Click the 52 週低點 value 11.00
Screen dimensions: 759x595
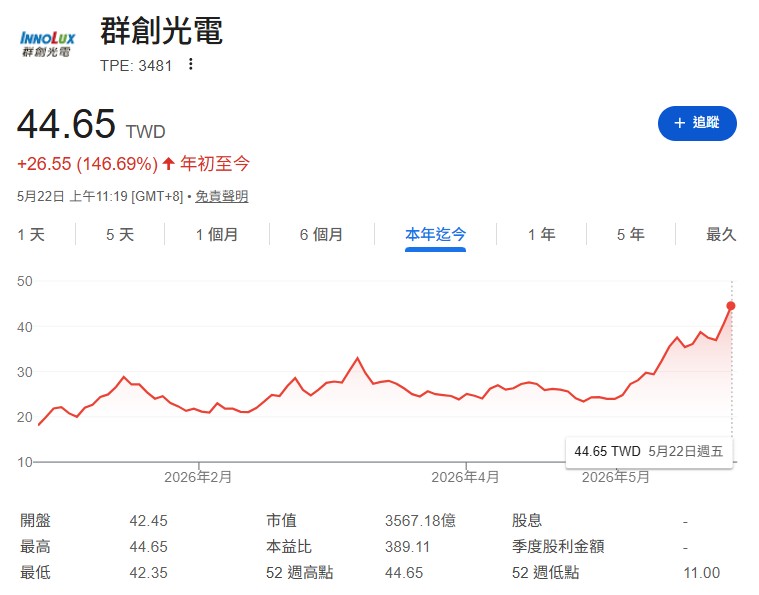tap(702, 573)
